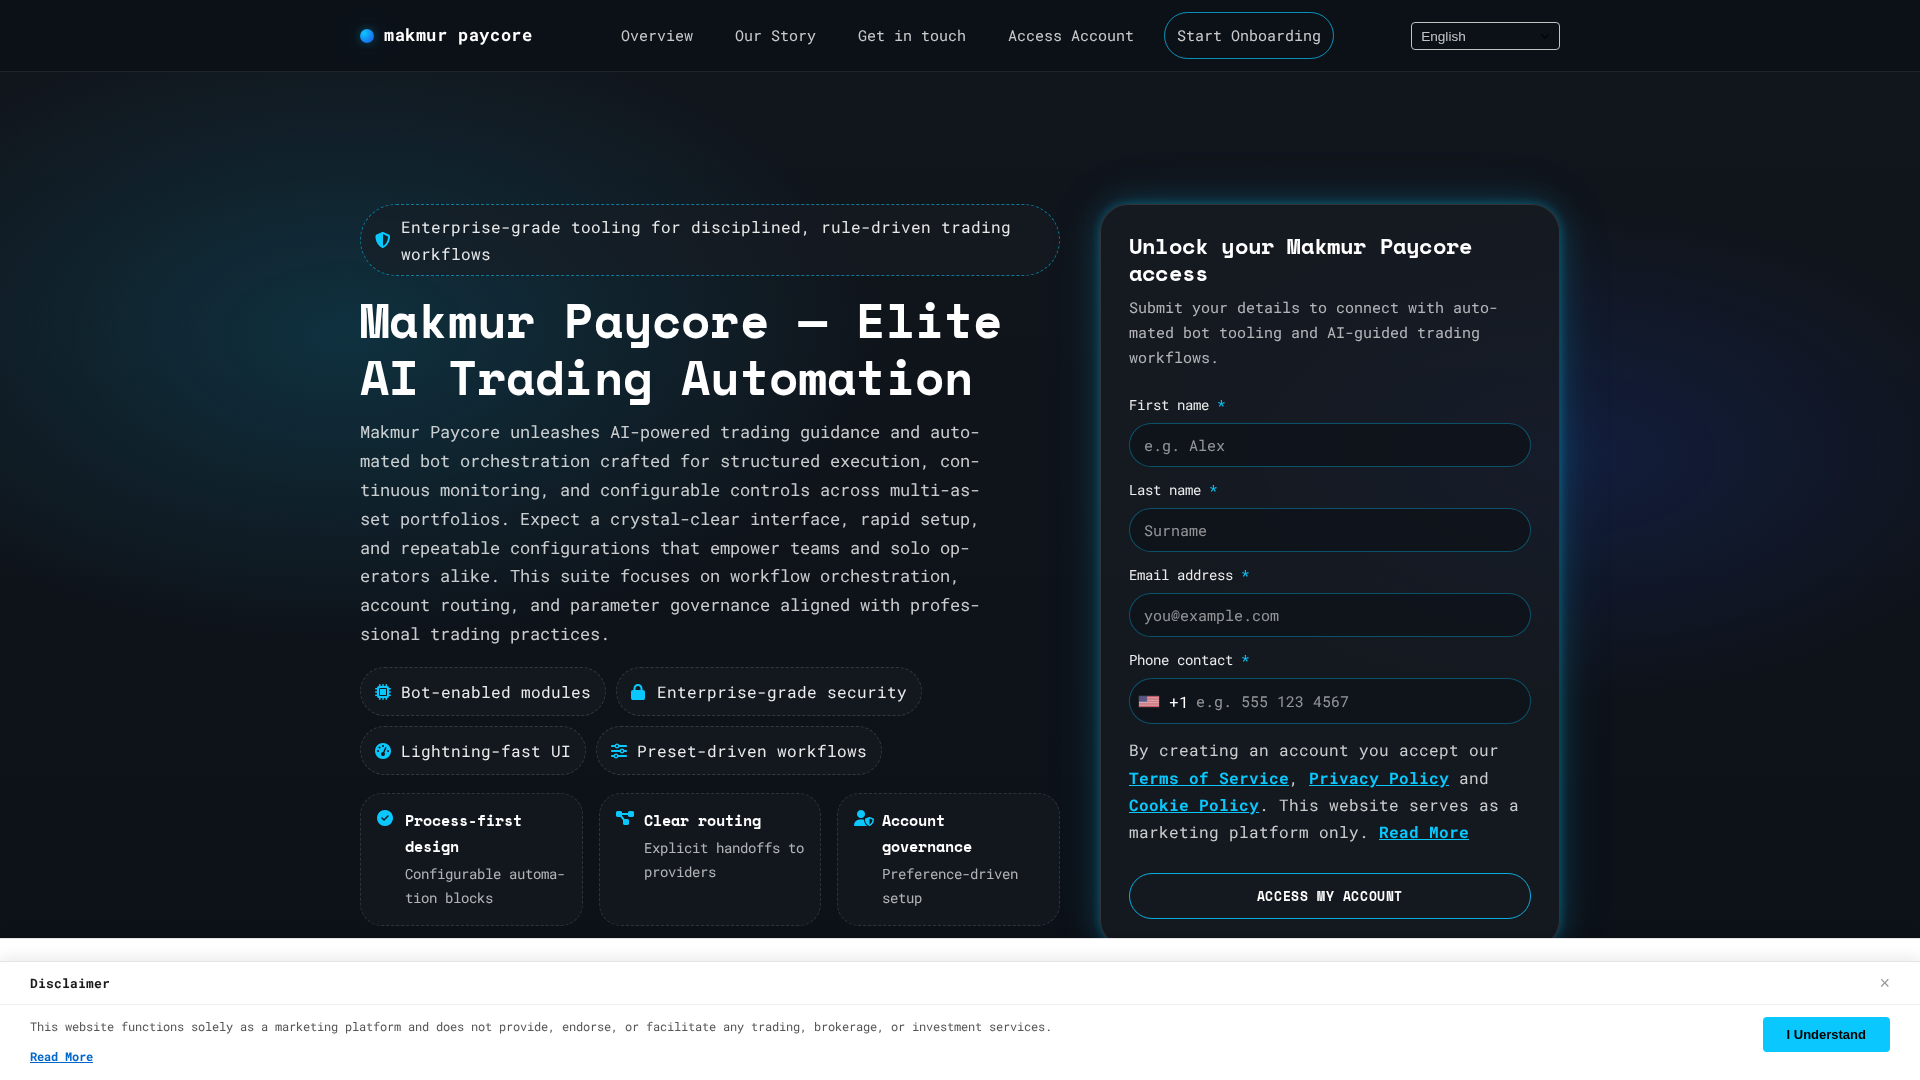Go to Our Story in navigation

coord(775,36)
